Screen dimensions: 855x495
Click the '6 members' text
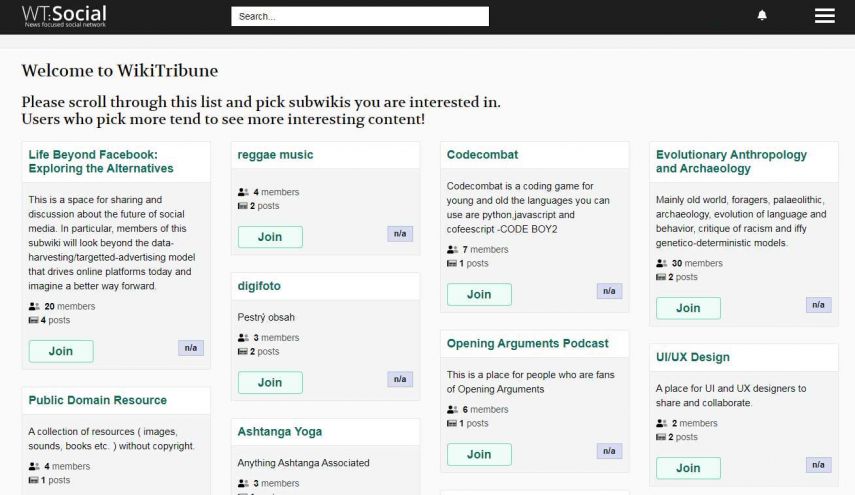click(485, 409)
